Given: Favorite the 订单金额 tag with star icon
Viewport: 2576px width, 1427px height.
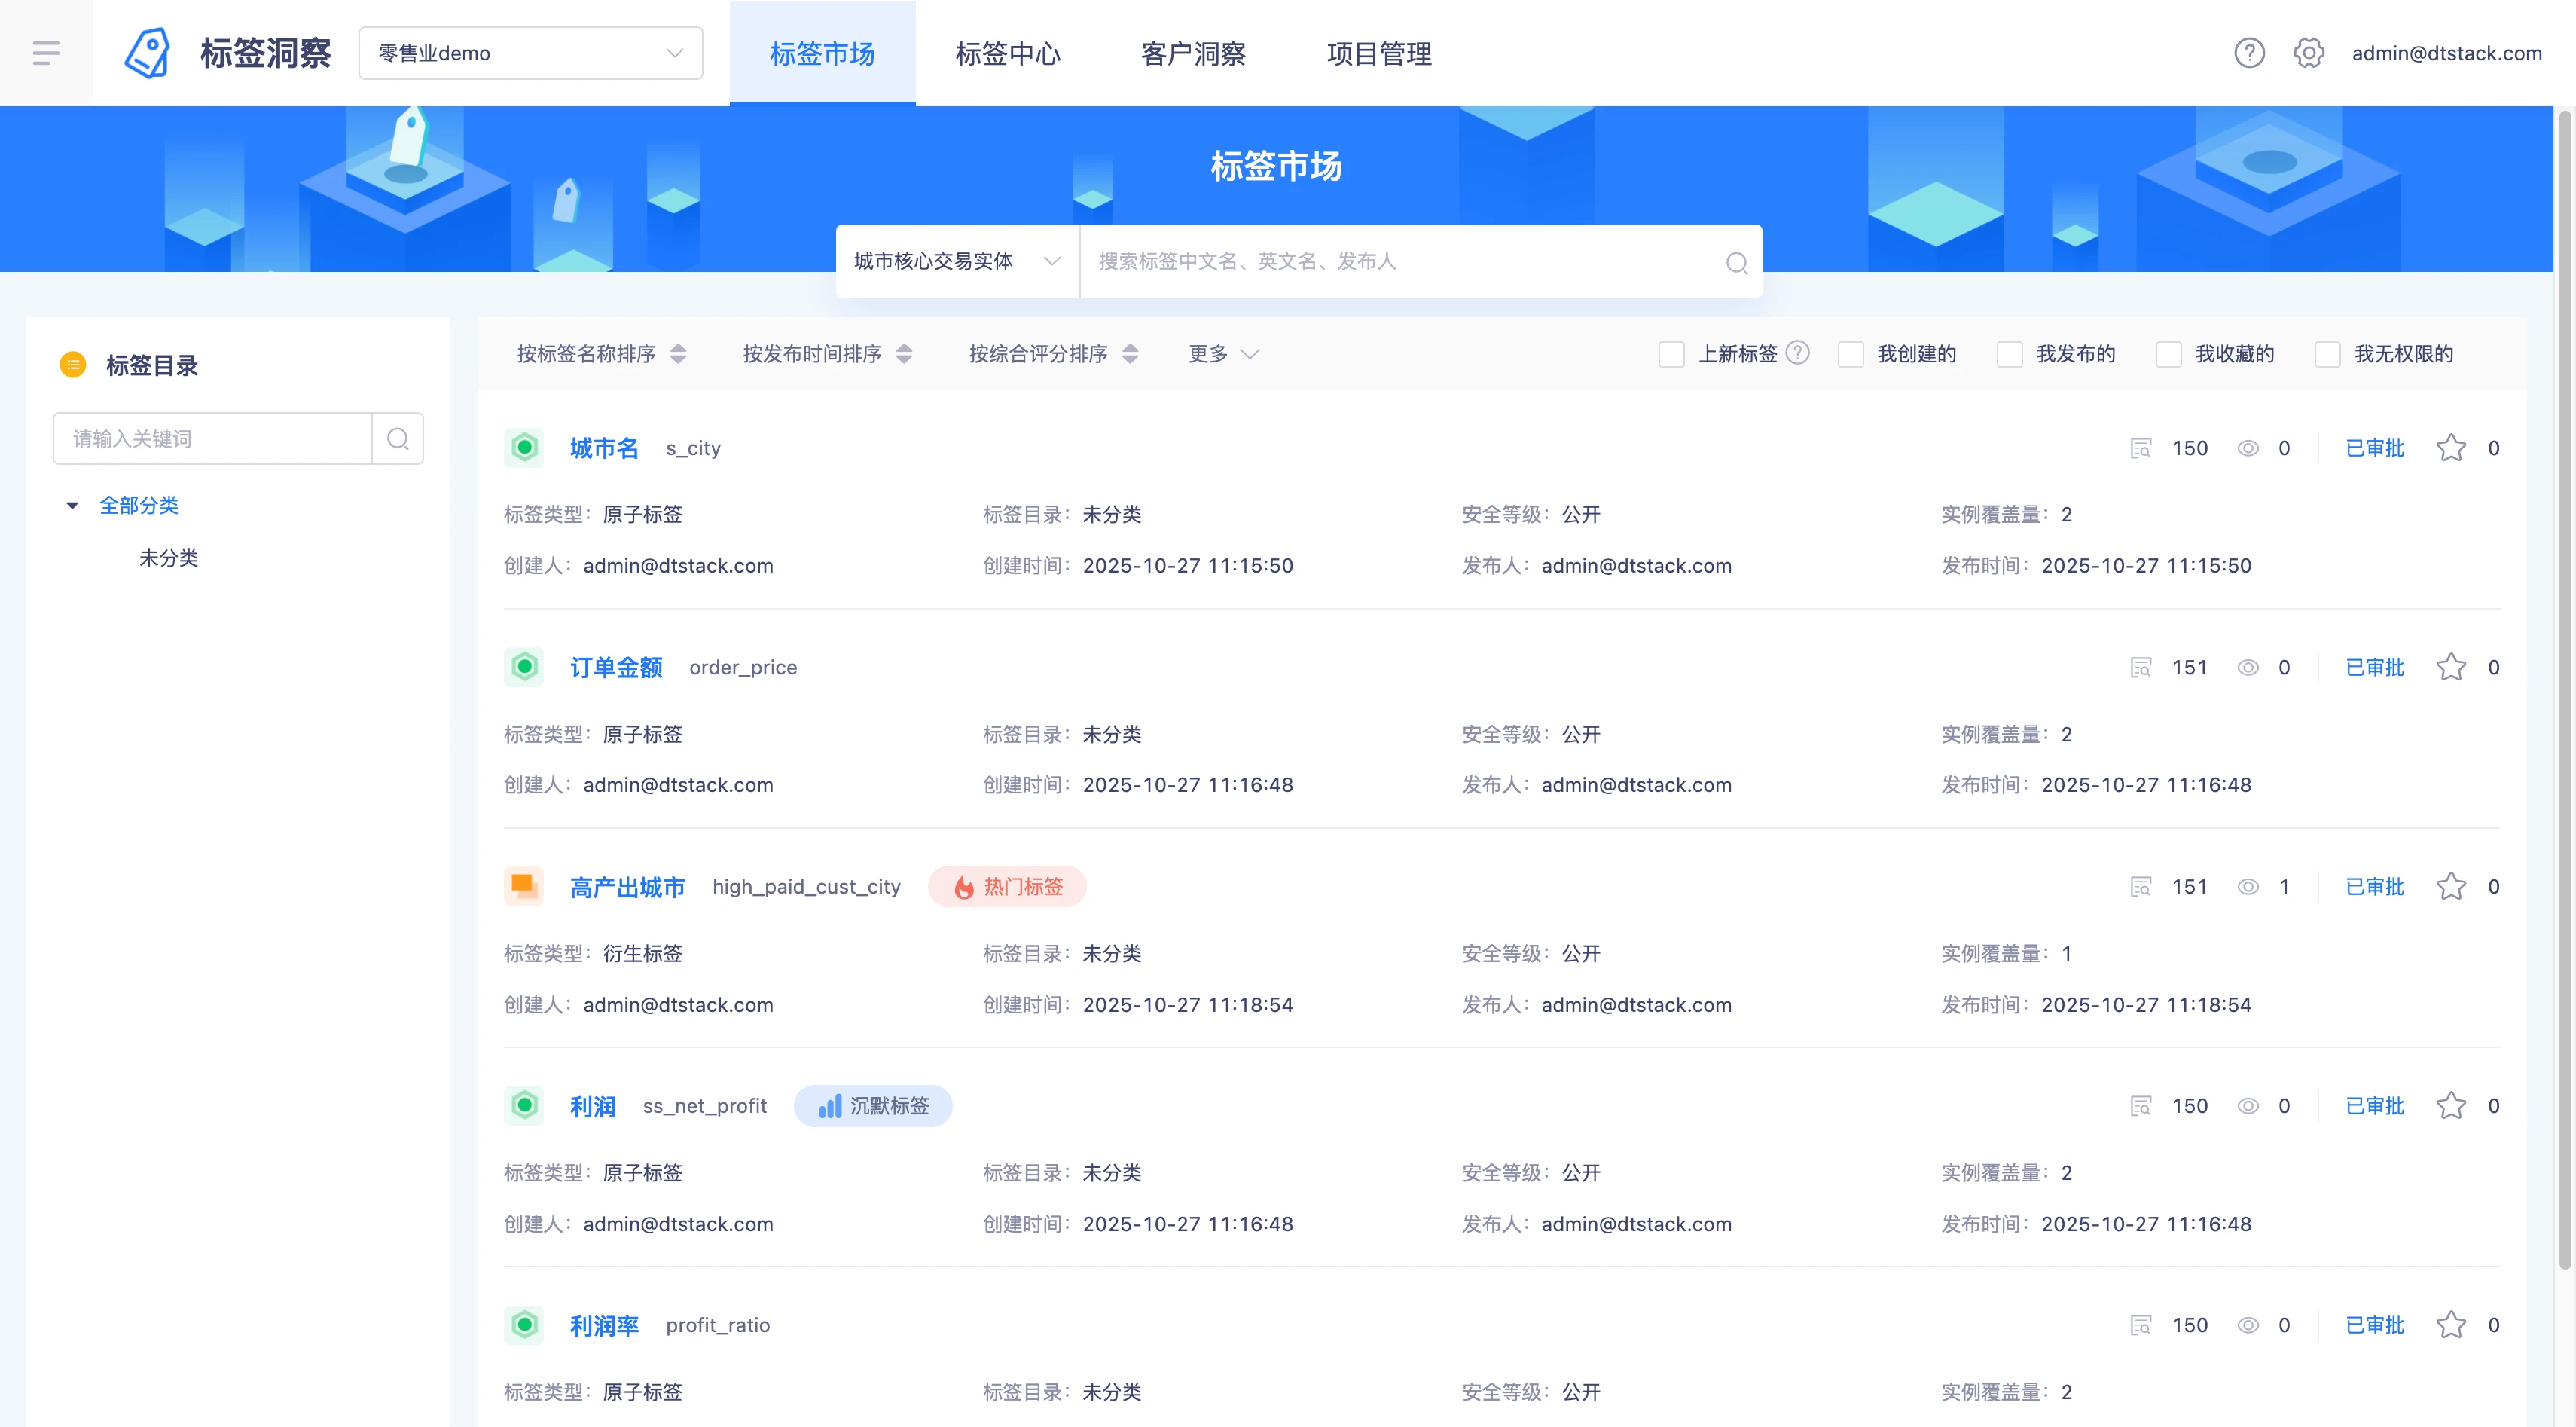Looking at the screenshot, I should 2451,667.
